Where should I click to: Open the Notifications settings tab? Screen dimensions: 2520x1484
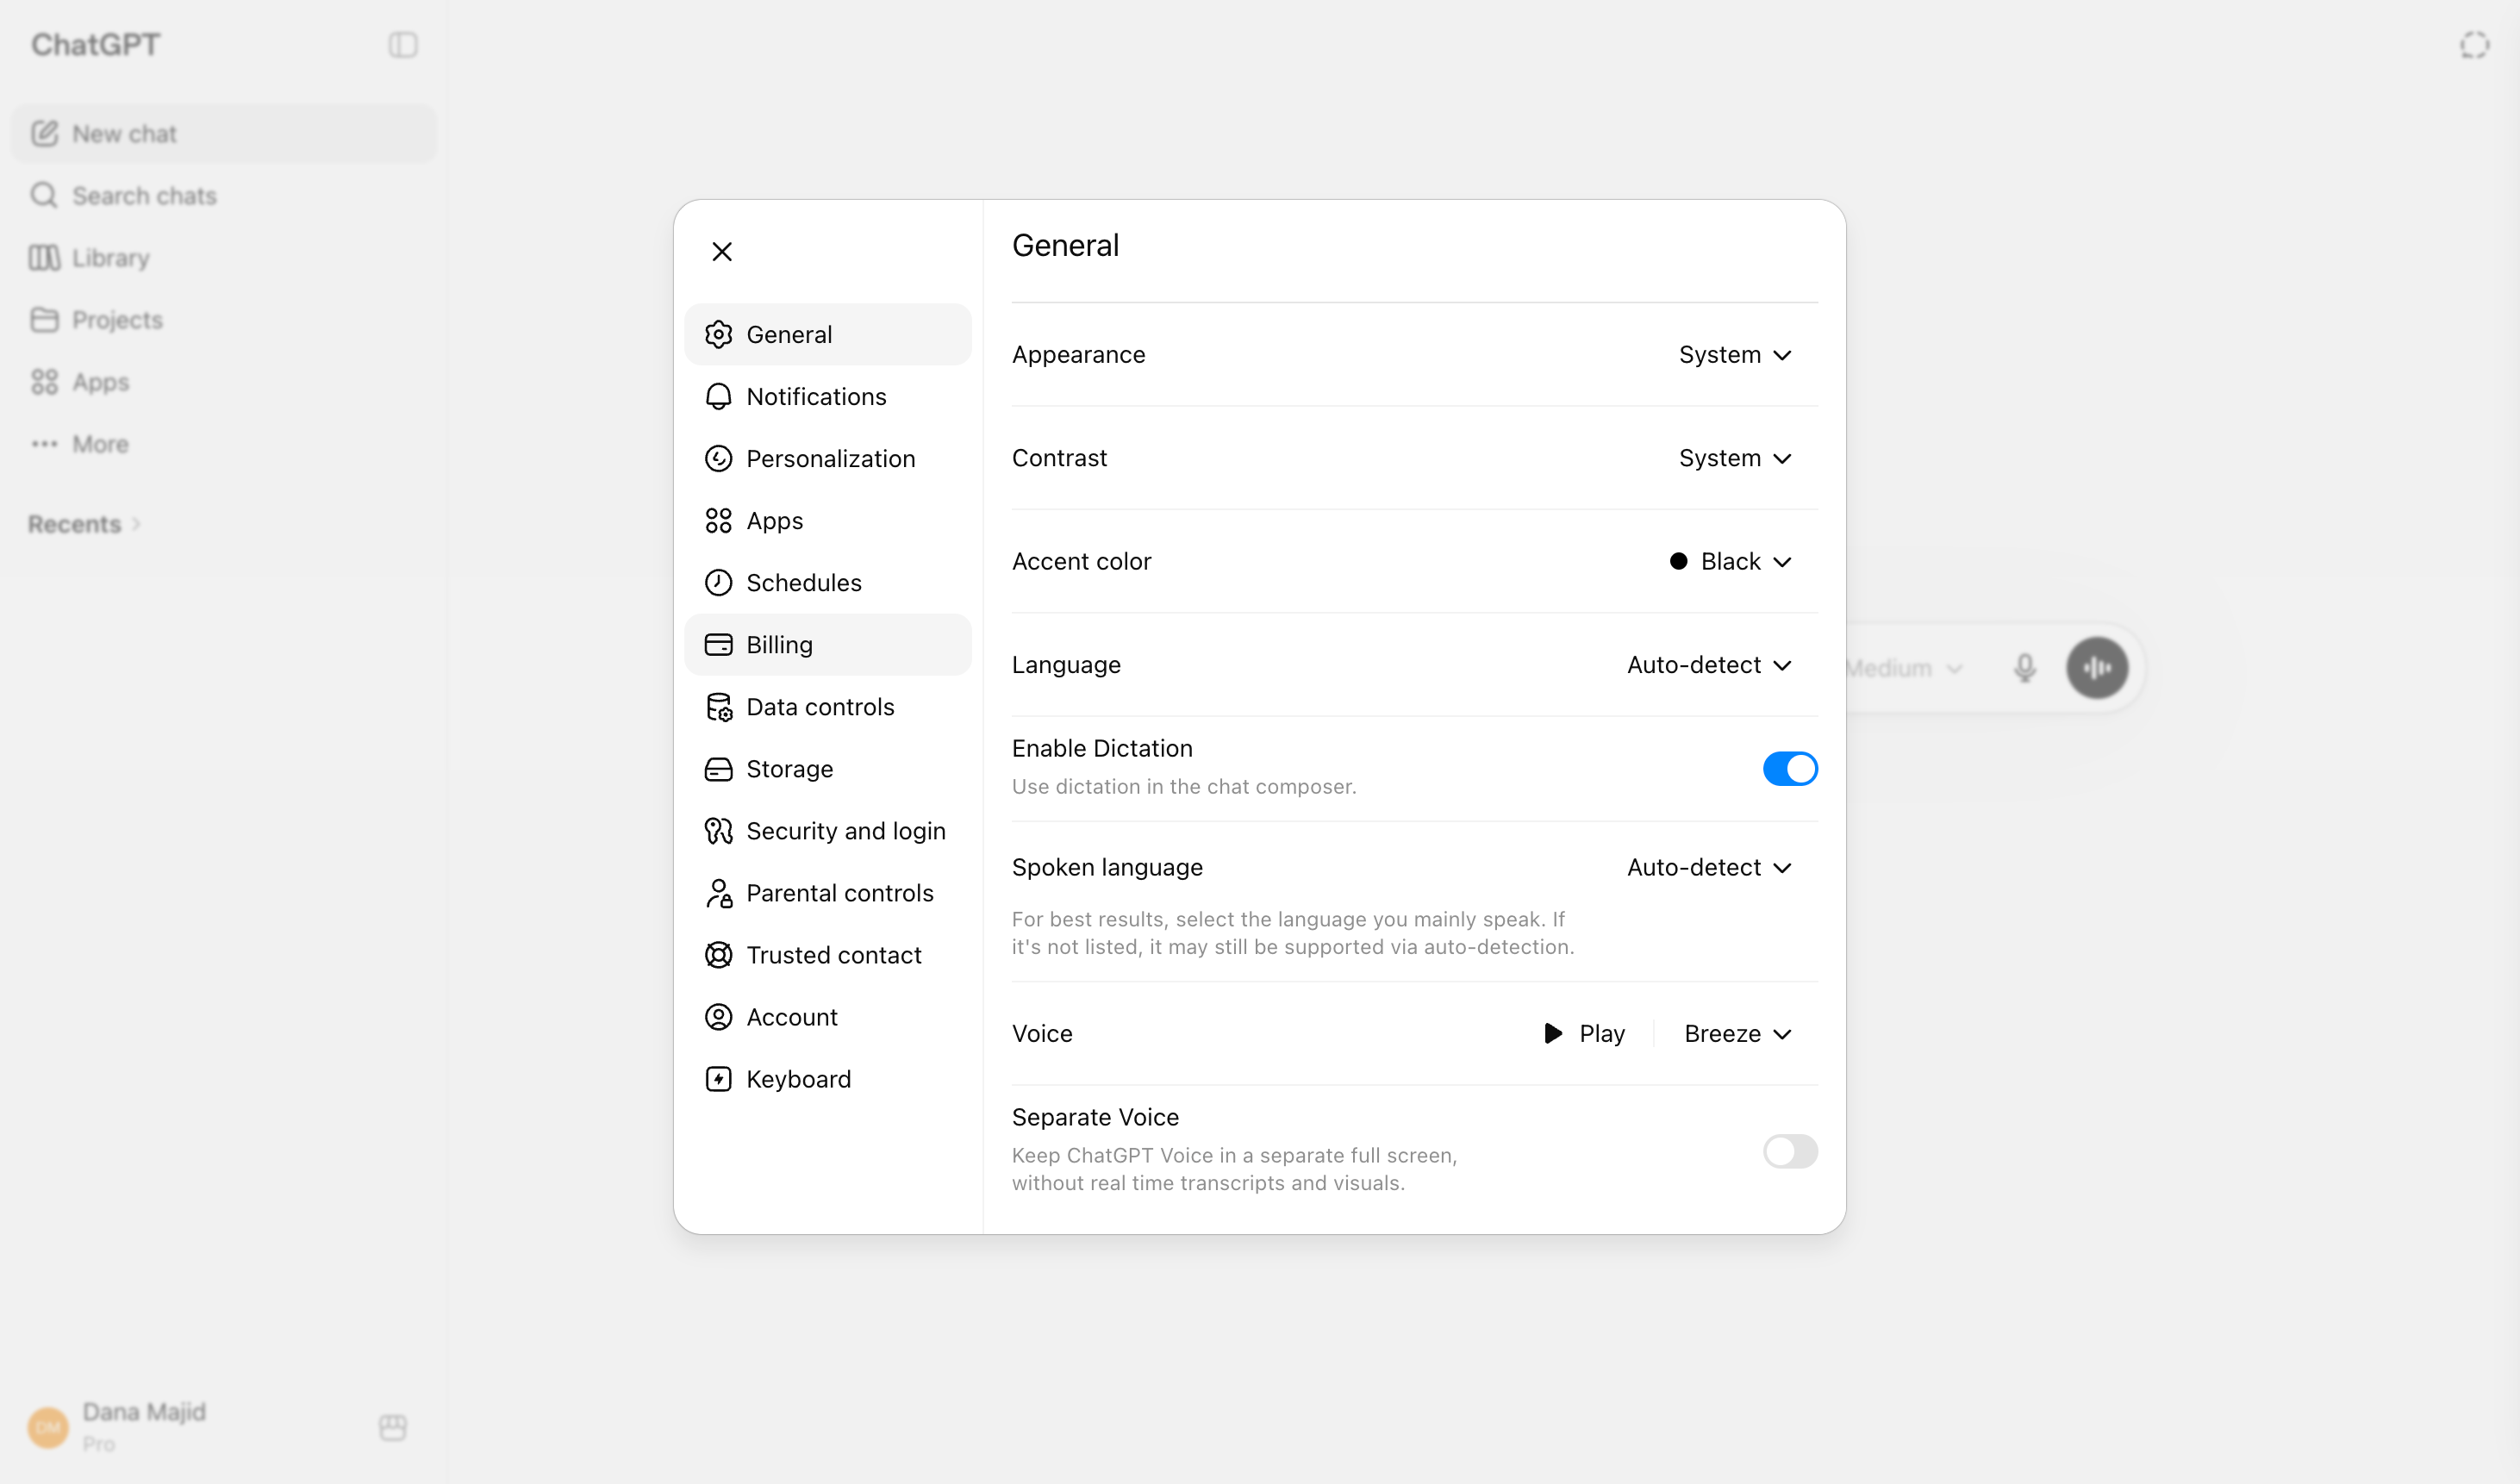(827, 396)
